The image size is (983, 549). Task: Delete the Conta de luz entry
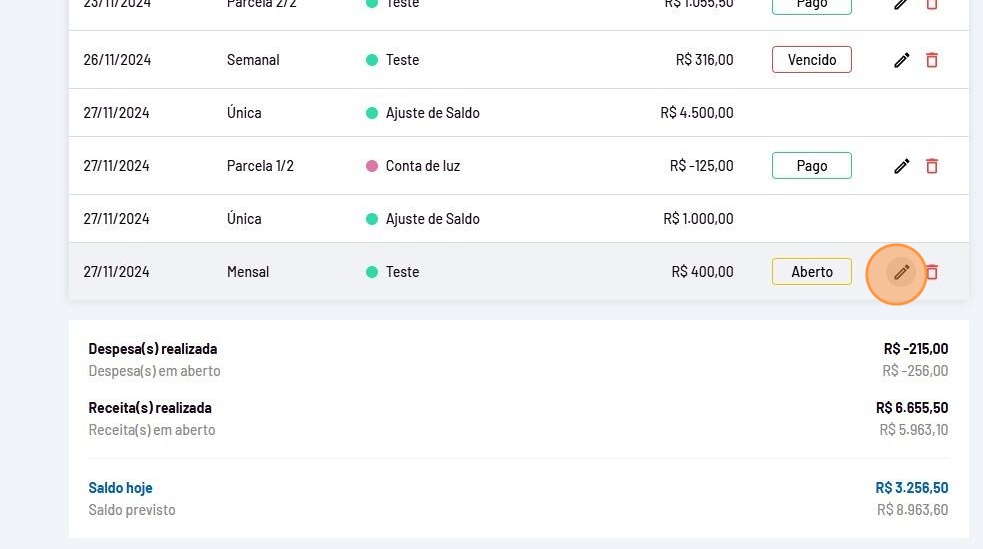coord(932,166)
